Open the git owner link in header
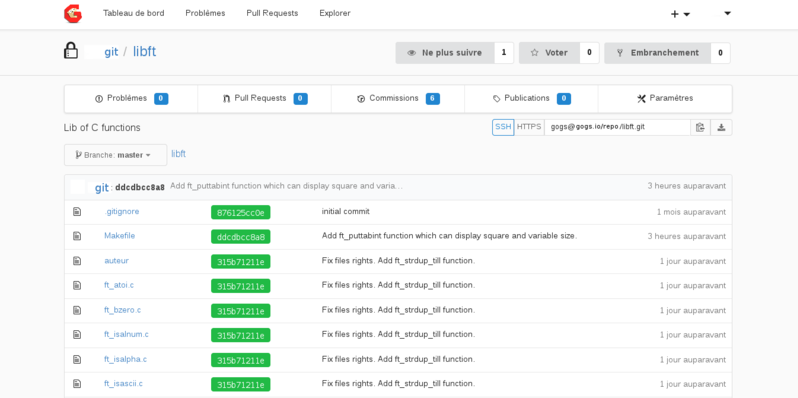798x398 pixels. pos(111,52)
